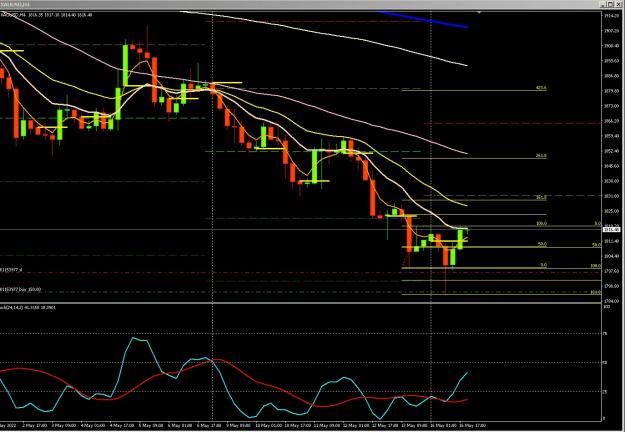This screenshot has height=432, width=625.
Task: Click the symbol H4 price header text
Action: coord(46,15)
